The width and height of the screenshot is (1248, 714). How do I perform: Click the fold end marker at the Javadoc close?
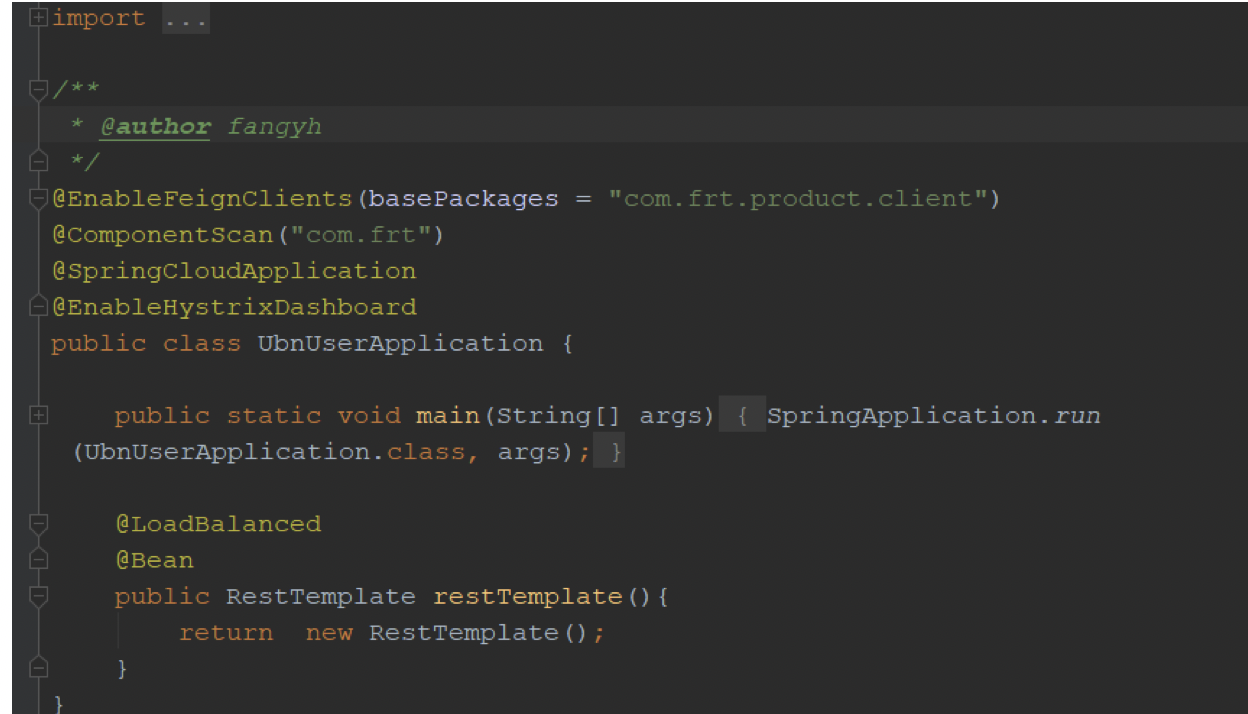pyautogui.click(x=37, y=161)
